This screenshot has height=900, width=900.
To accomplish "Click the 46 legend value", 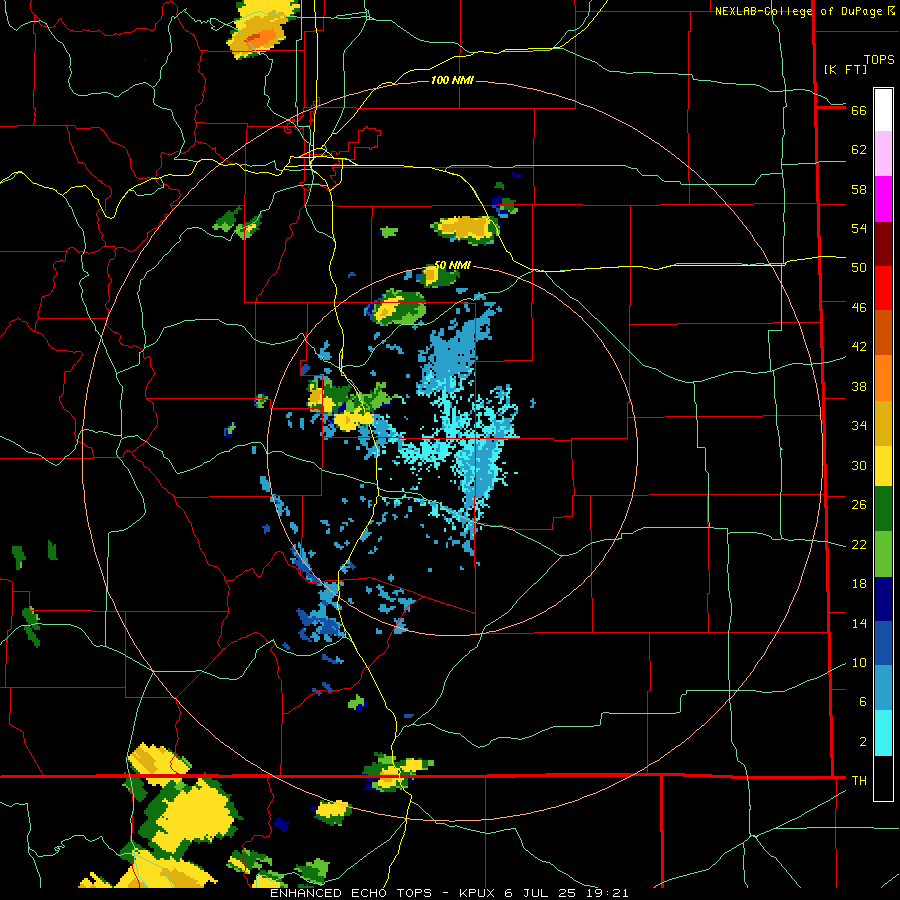I will [859, 308].
